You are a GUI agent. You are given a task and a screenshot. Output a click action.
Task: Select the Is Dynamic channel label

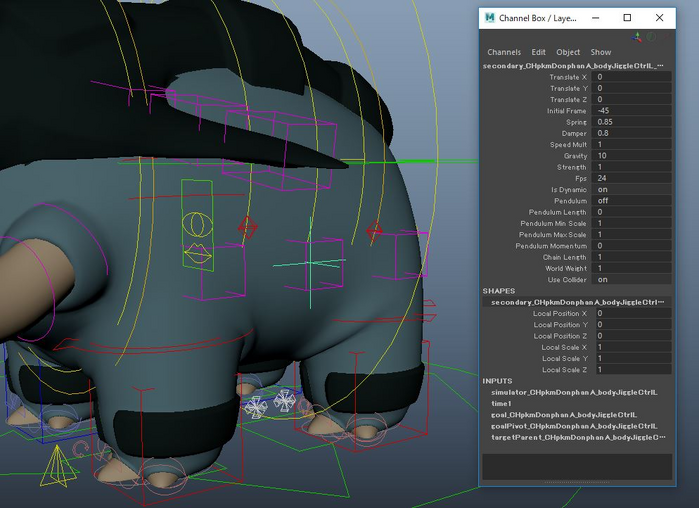click(569, 190)
